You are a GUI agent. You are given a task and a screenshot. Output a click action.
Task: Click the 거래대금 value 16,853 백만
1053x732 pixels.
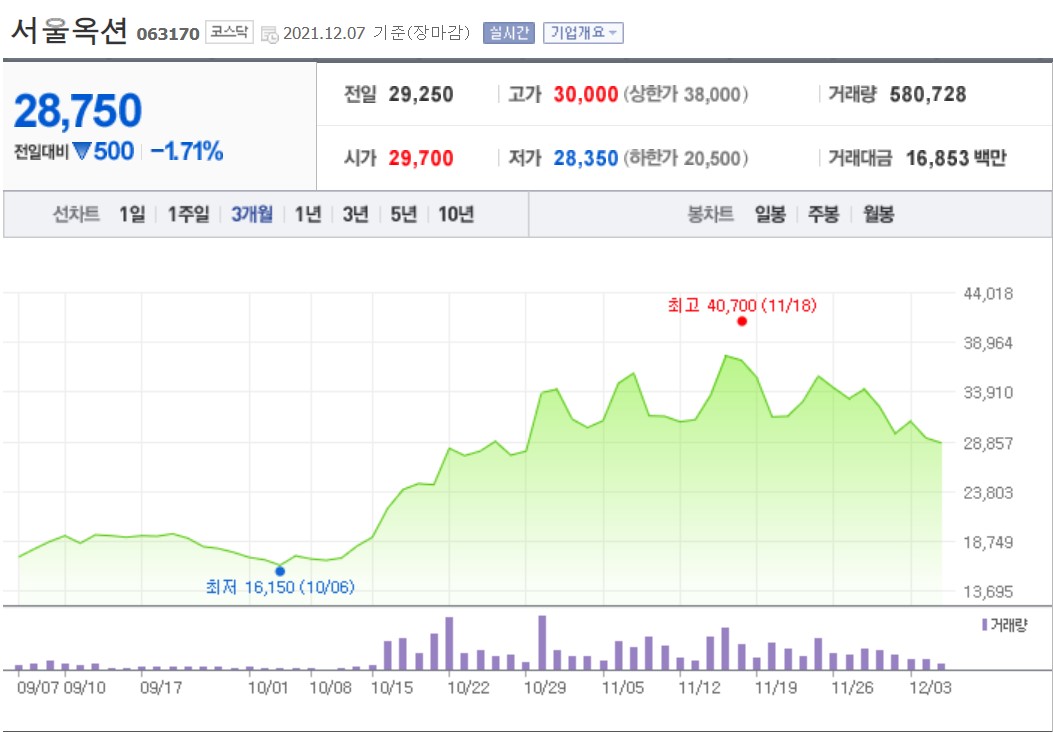click(956, 158)
